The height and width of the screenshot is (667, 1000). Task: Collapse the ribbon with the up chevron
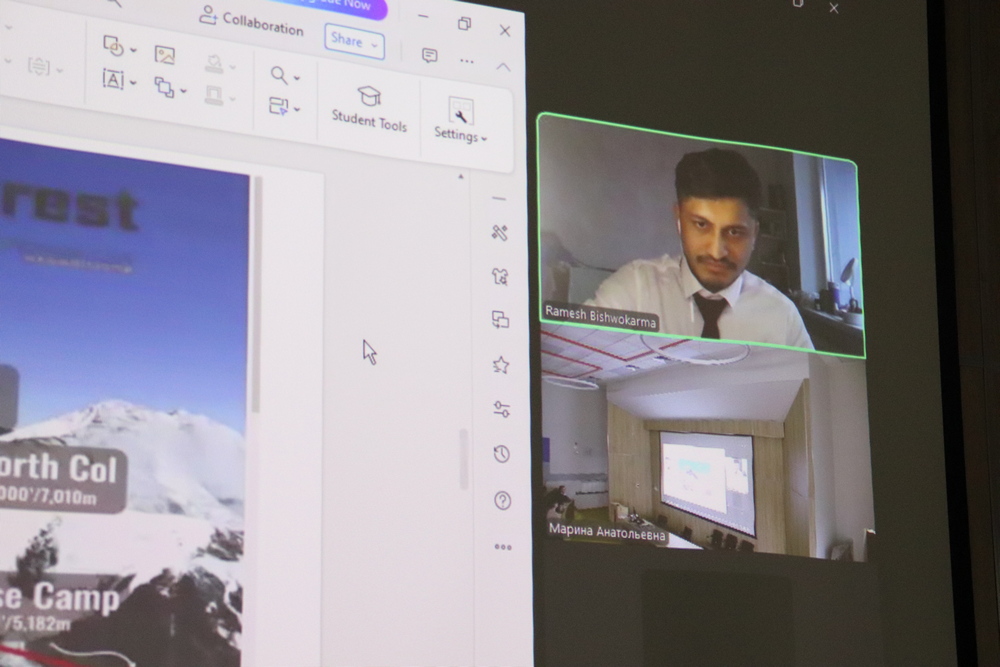[503, 66]
